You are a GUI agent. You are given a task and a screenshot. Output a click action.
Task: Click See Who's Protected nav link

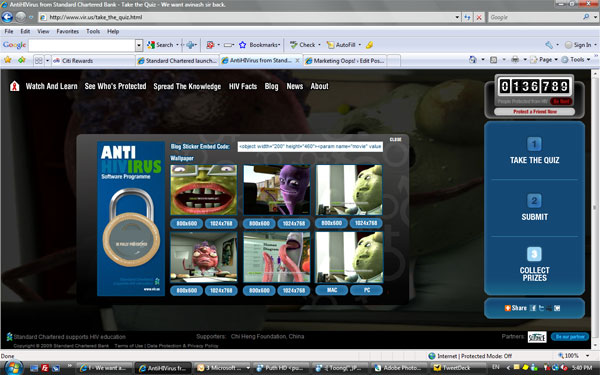(115, 86)
